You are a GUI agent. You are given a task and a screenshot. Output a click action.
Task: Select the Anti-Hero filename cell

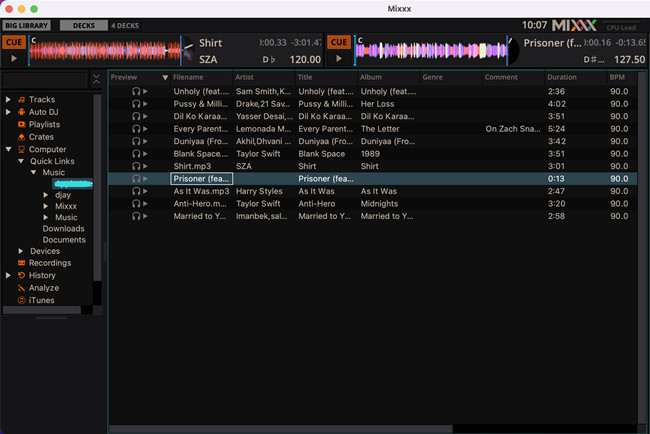pos(201,204)
